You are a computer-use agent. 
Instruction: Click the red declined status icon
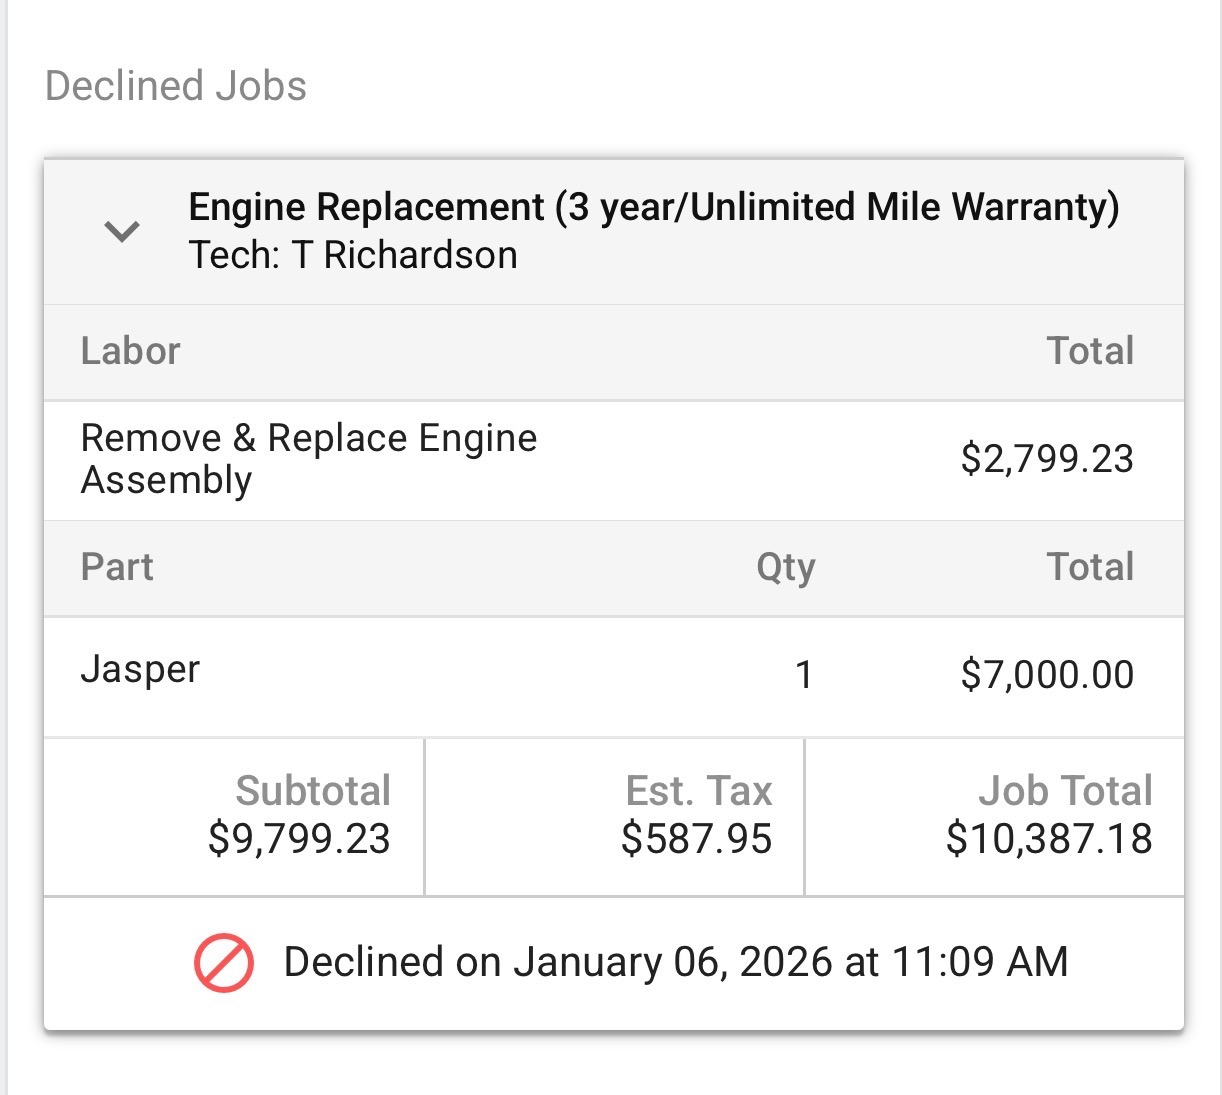(x=223, y=963)
